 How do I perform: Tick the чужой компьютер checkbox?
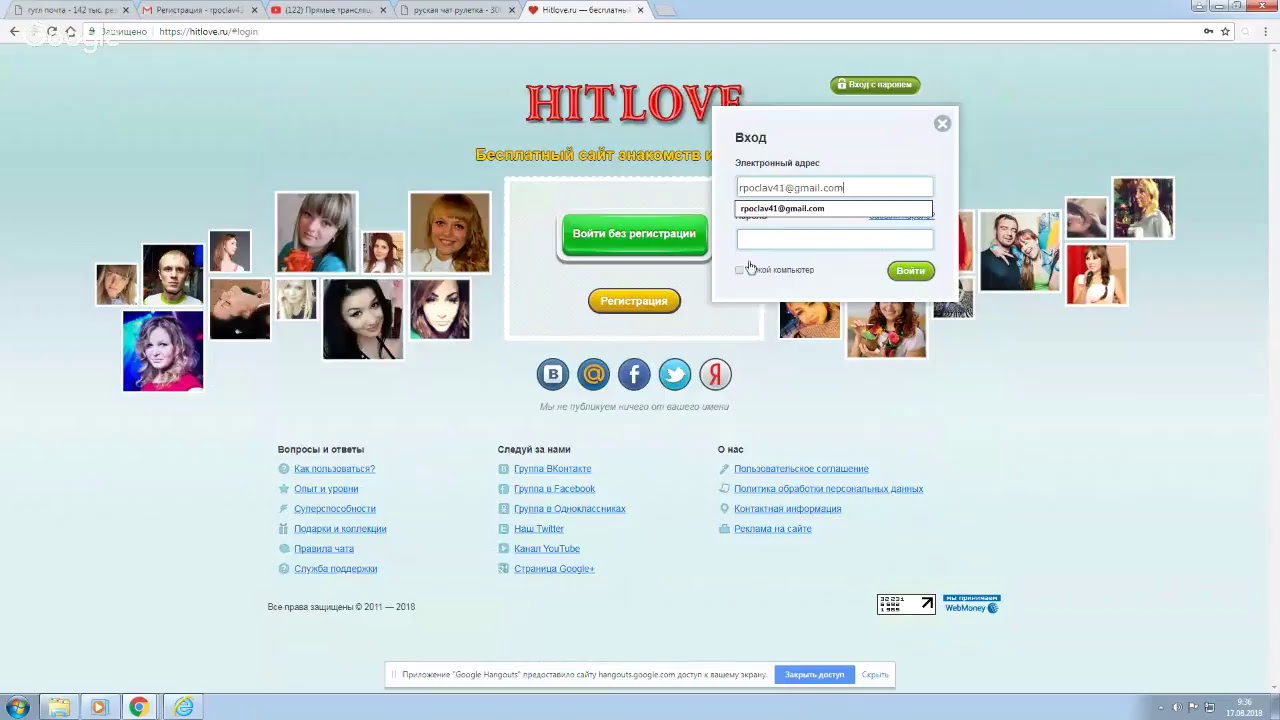(x=740, y=270)
